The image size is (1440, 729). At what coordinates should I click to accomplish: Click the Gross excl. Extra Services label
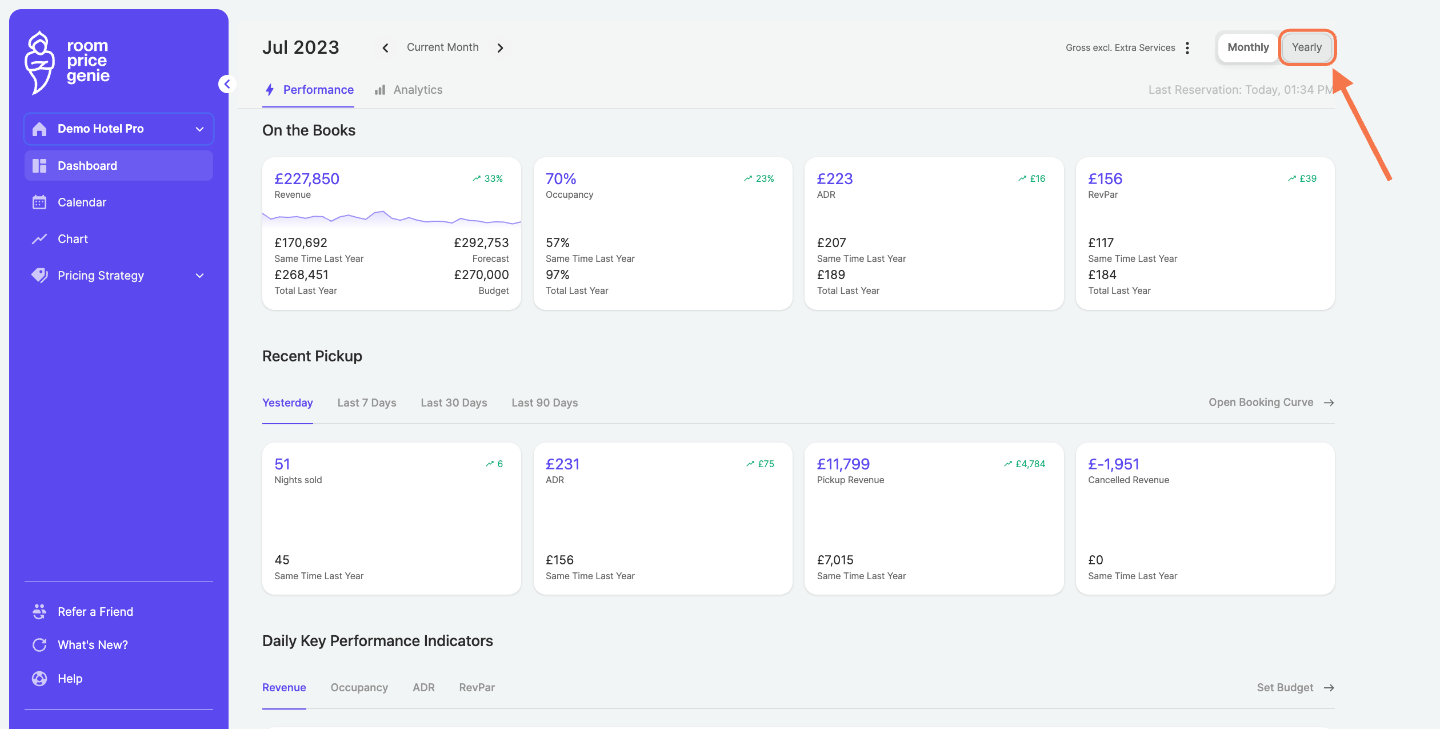[x=1121, y=48]
